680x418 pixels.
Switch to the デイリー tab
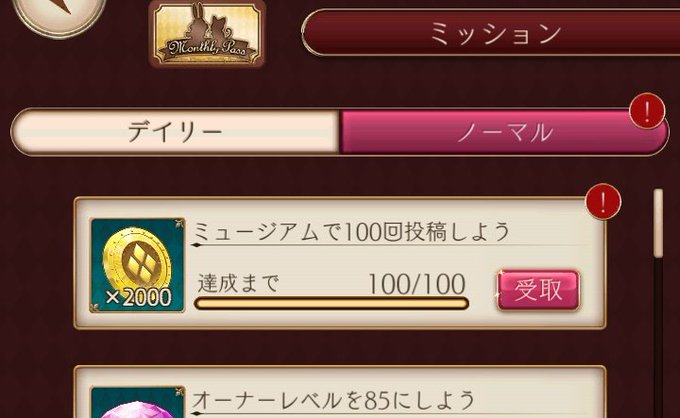coord(175,132)
